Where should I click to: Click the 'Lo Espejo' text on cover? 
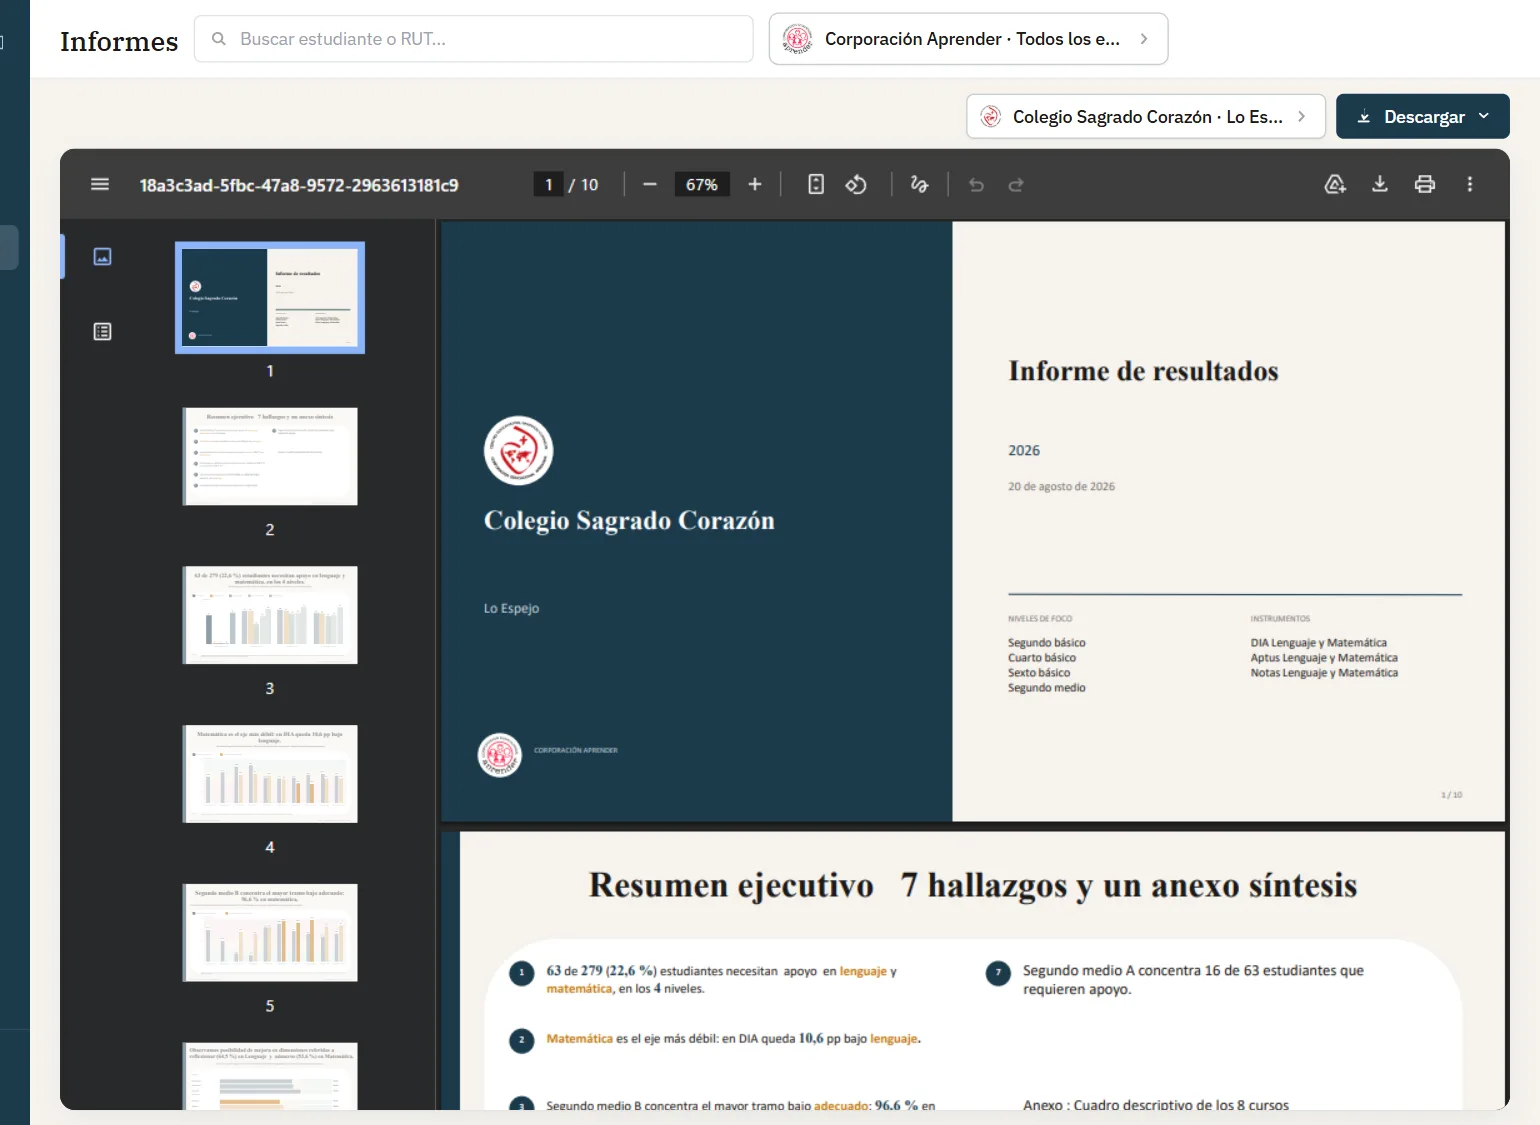511,608
